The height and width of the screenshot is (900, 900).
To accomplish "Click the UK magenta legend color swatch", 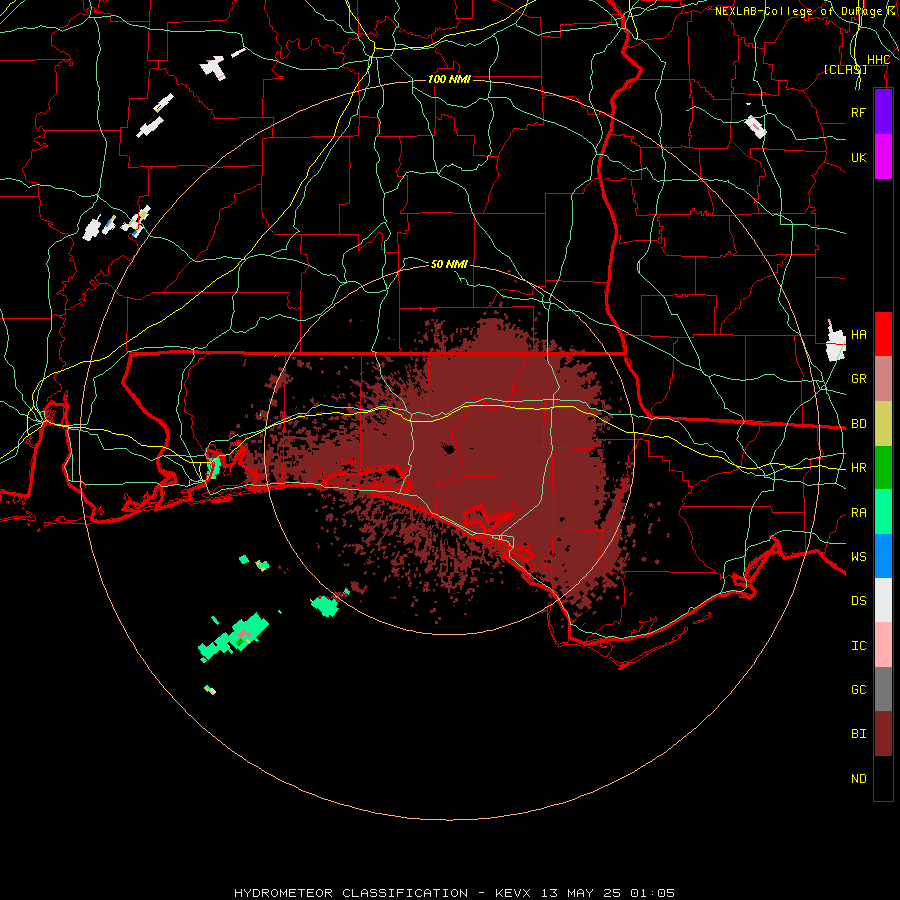I will [883, 156].
